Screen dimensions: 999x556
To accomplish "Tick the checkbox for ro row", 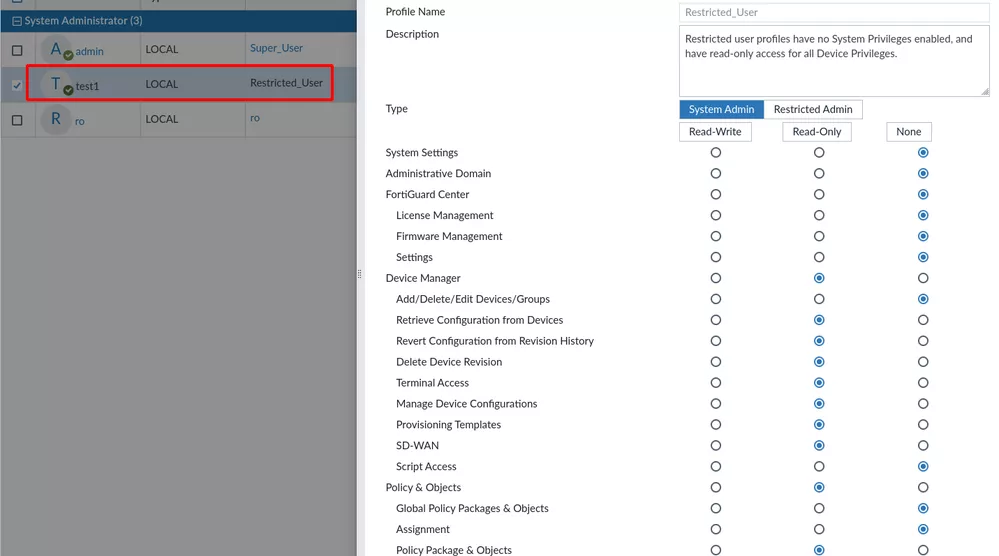I will [17, 120].
